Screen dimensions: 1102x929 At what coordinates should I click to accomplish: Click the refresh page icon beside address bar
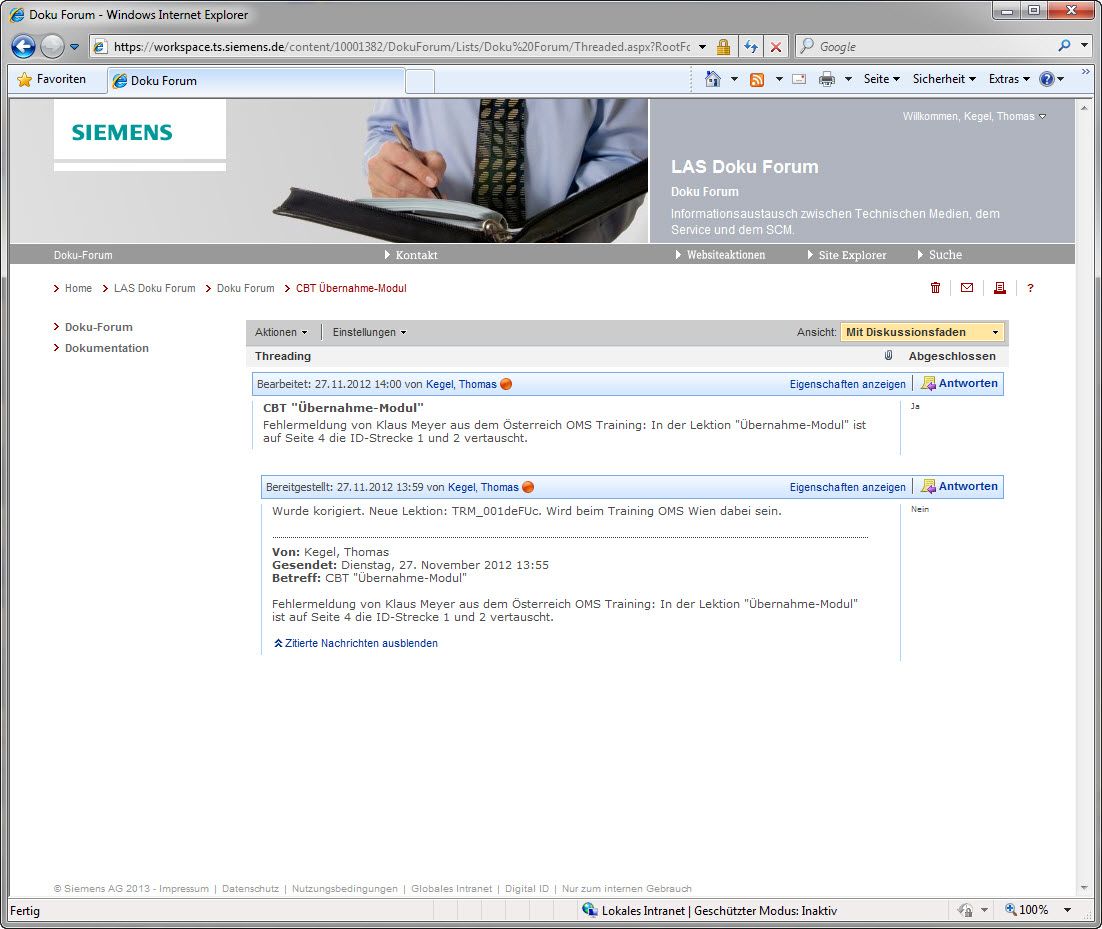pos(750,46)
